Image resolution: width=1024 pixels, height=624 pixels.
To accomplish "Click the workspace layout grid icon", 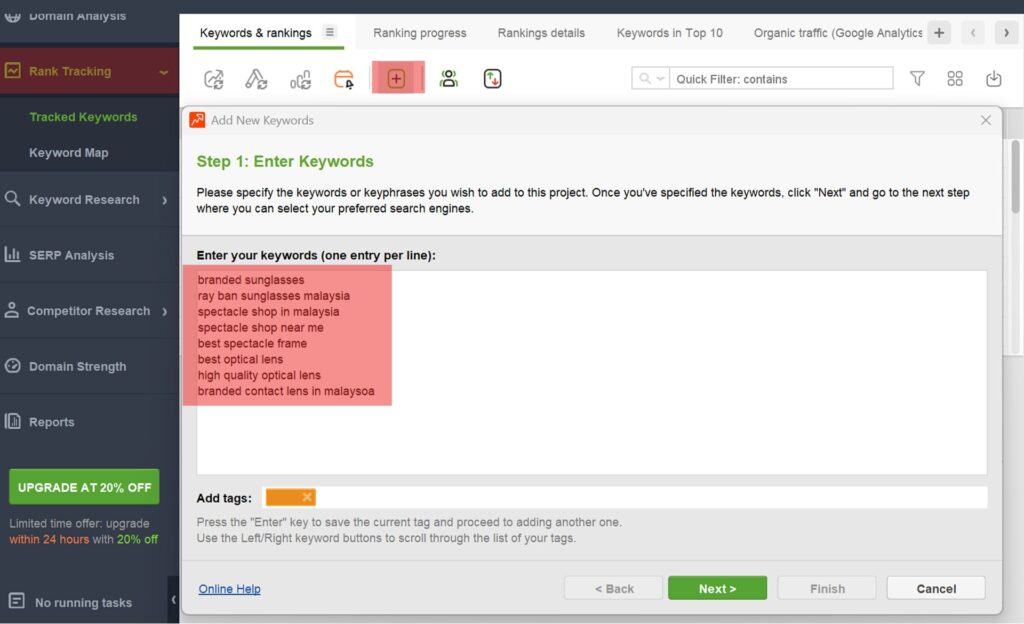I will (955, 78).
